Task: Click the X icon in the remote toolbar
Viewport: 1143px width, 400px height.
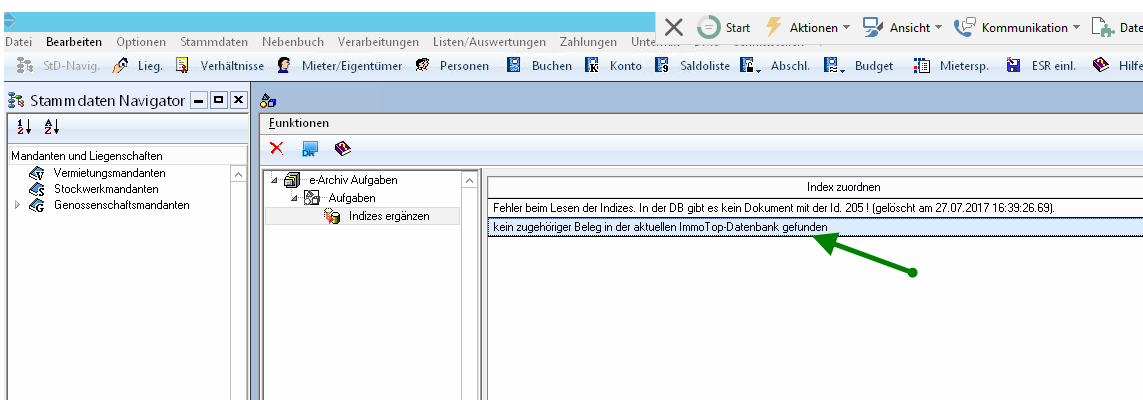Action: pyautogui.click(x=674, y=28)
